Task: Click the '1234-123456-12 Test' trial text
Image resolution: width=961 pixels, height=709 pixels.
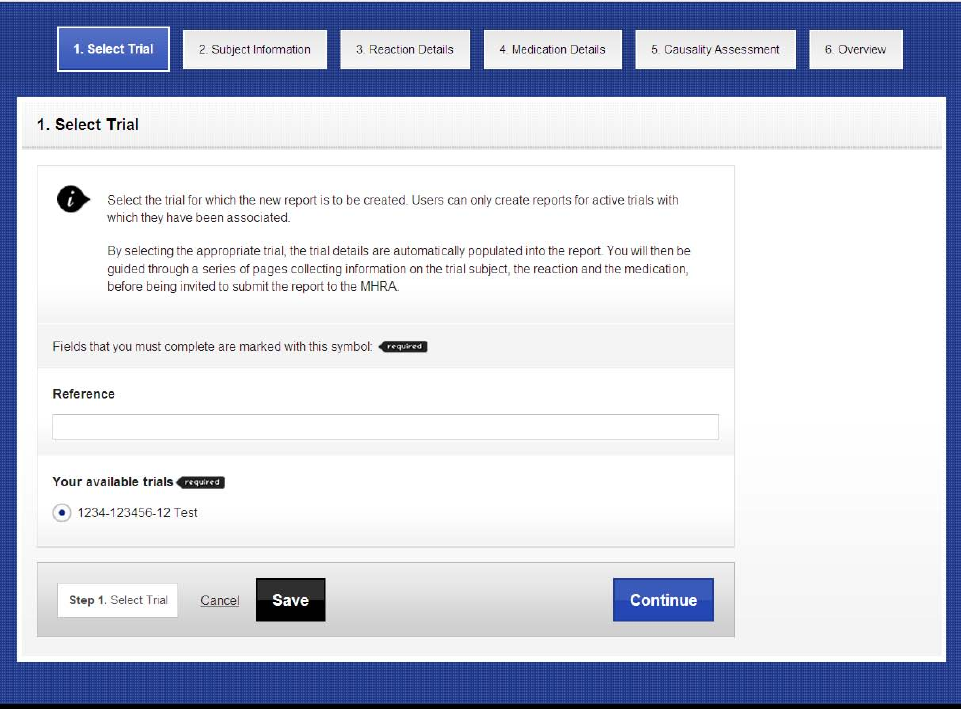Action: pyautogui.click(x=137, y=512)
